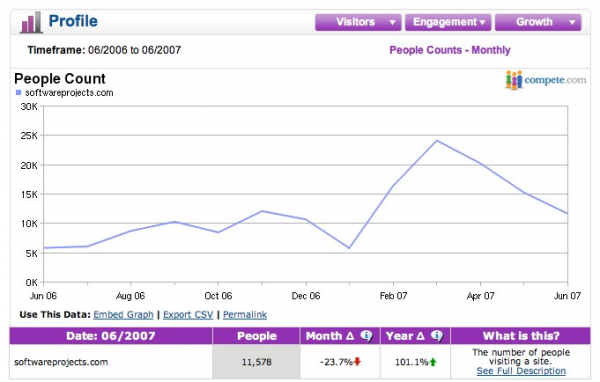Click the Embed Graph link

pyautogui.click(x=123, y=315)
